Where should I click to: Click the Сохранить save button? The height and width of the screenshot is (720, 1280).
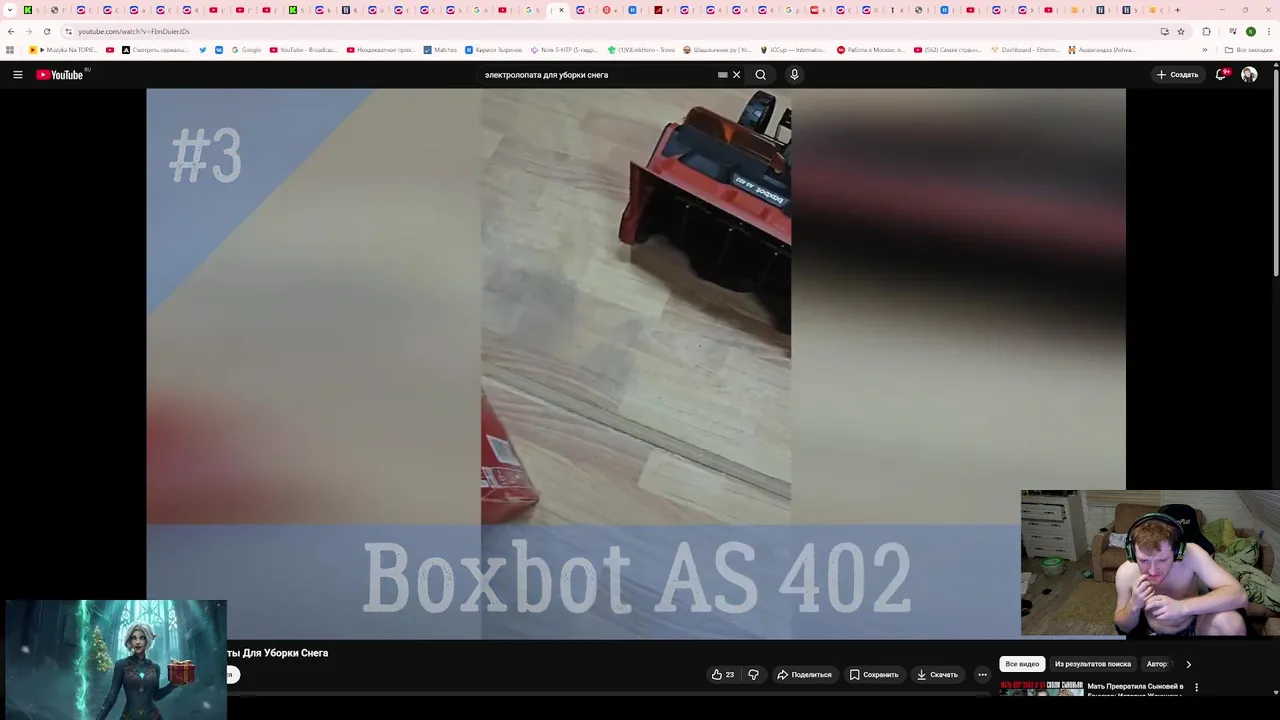(x=874, y=675)
